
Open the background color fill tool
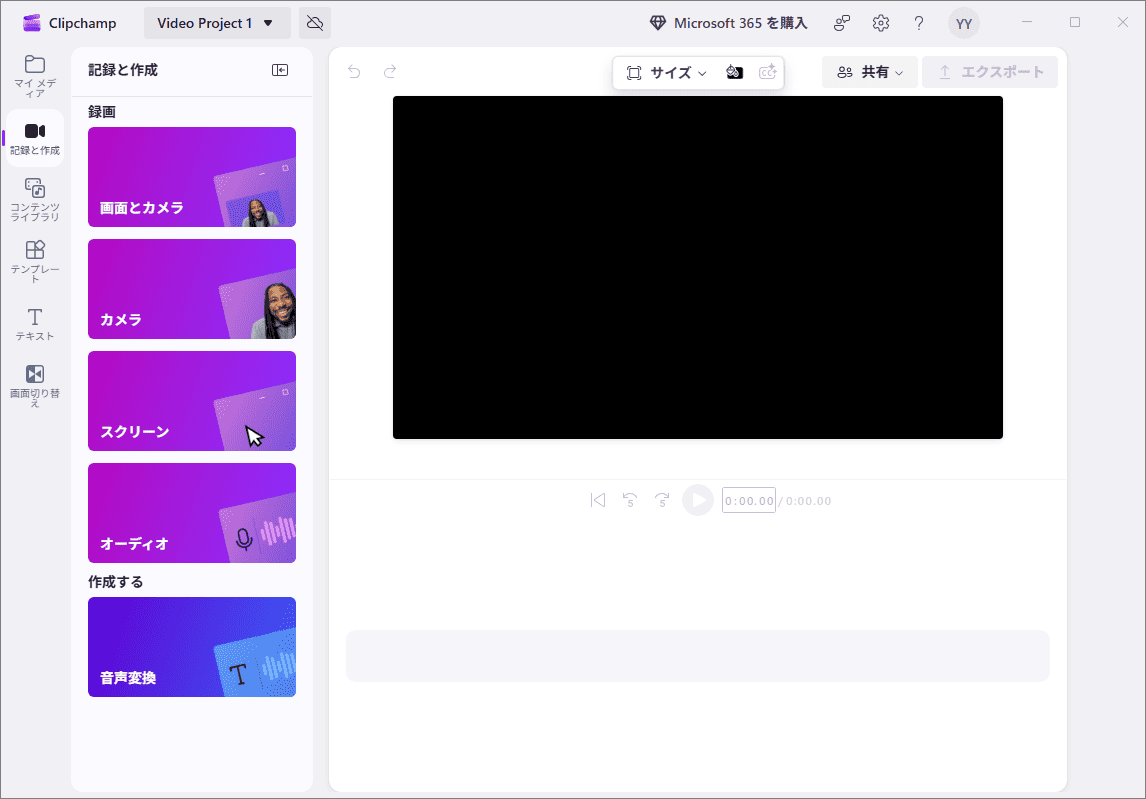[735, 72]
